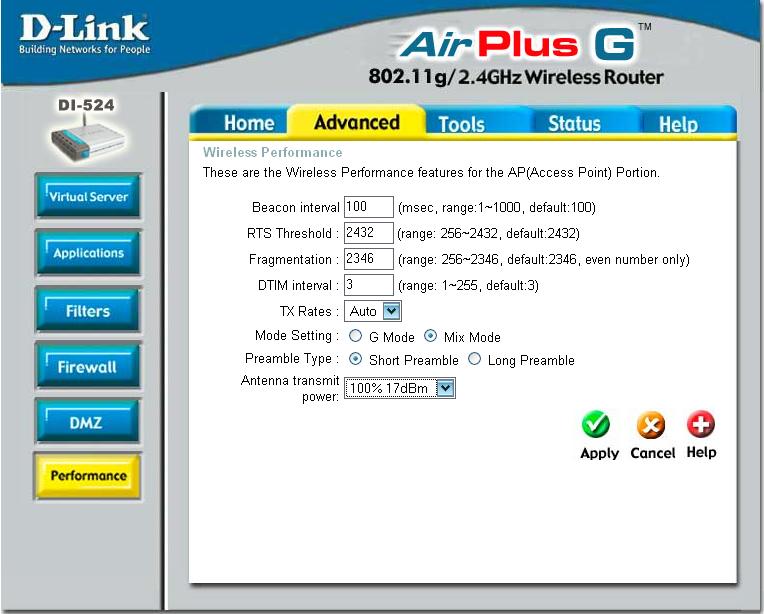Choose the Long Preamble option
The image size is (764, 614).
pyautogui.click(x=474, y=360)
